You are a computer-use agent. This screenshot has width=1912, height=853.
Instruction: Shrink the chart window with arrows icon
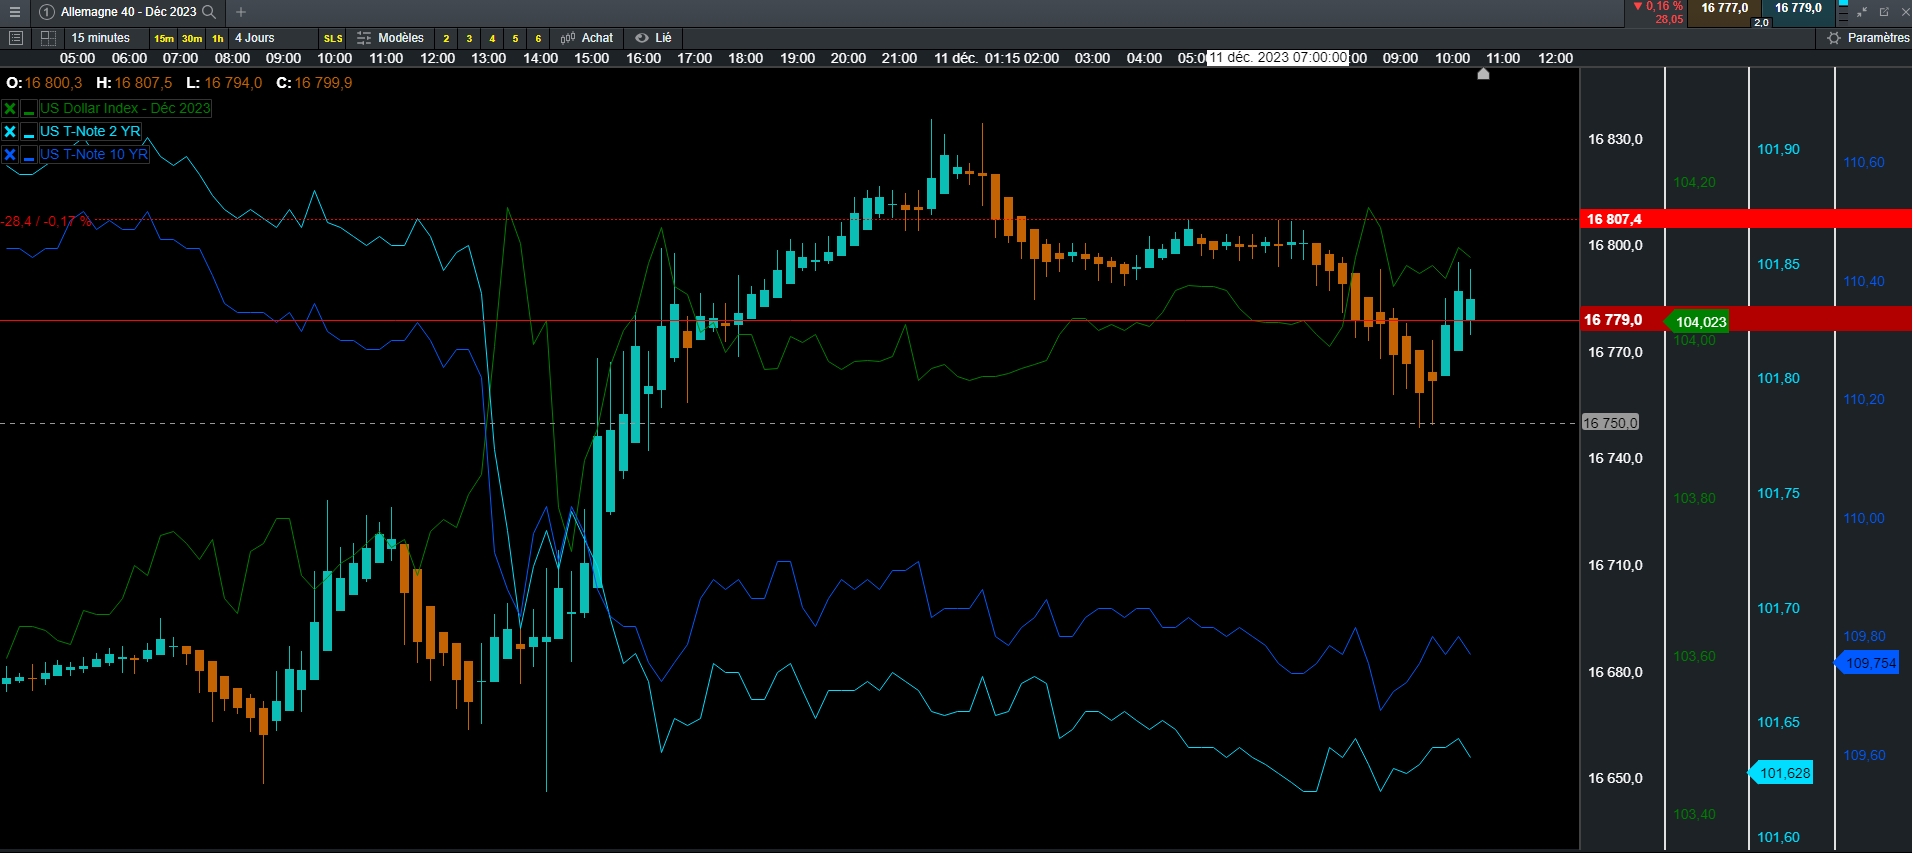[1862, 12]
